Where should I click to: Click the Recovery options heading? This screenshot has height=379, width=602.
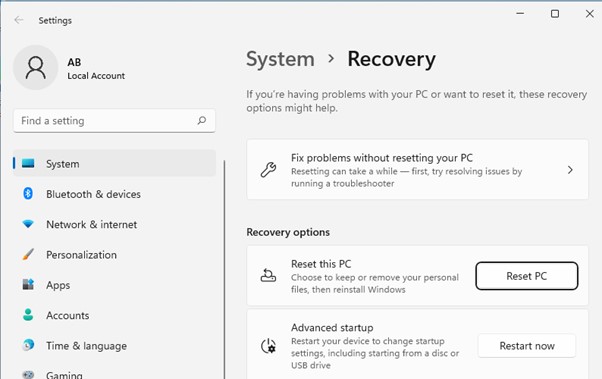tap(288, 232)
